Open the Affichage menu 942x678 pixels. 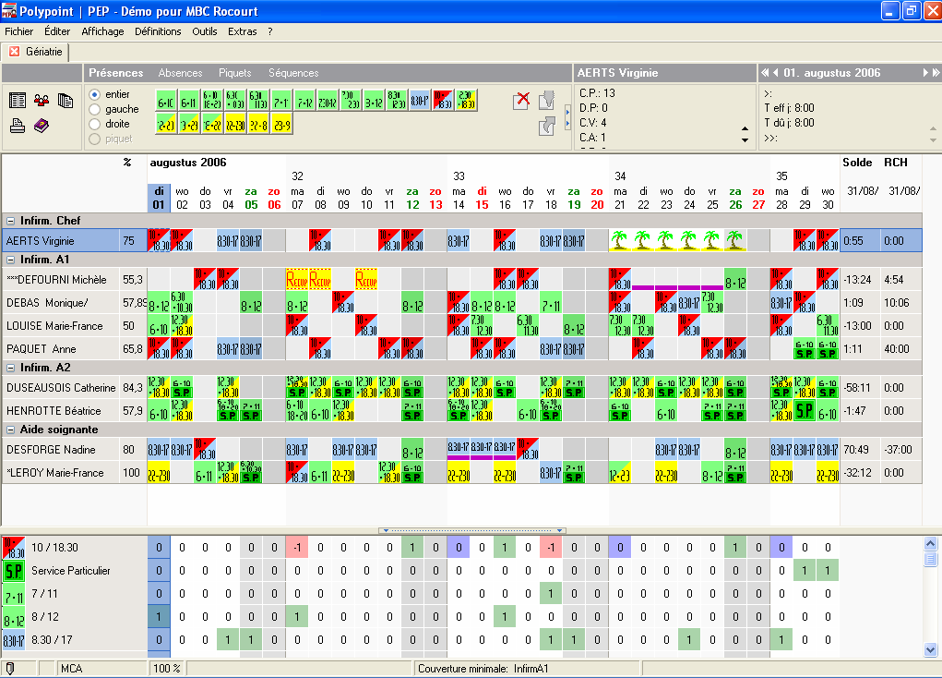tap(102, 31)
